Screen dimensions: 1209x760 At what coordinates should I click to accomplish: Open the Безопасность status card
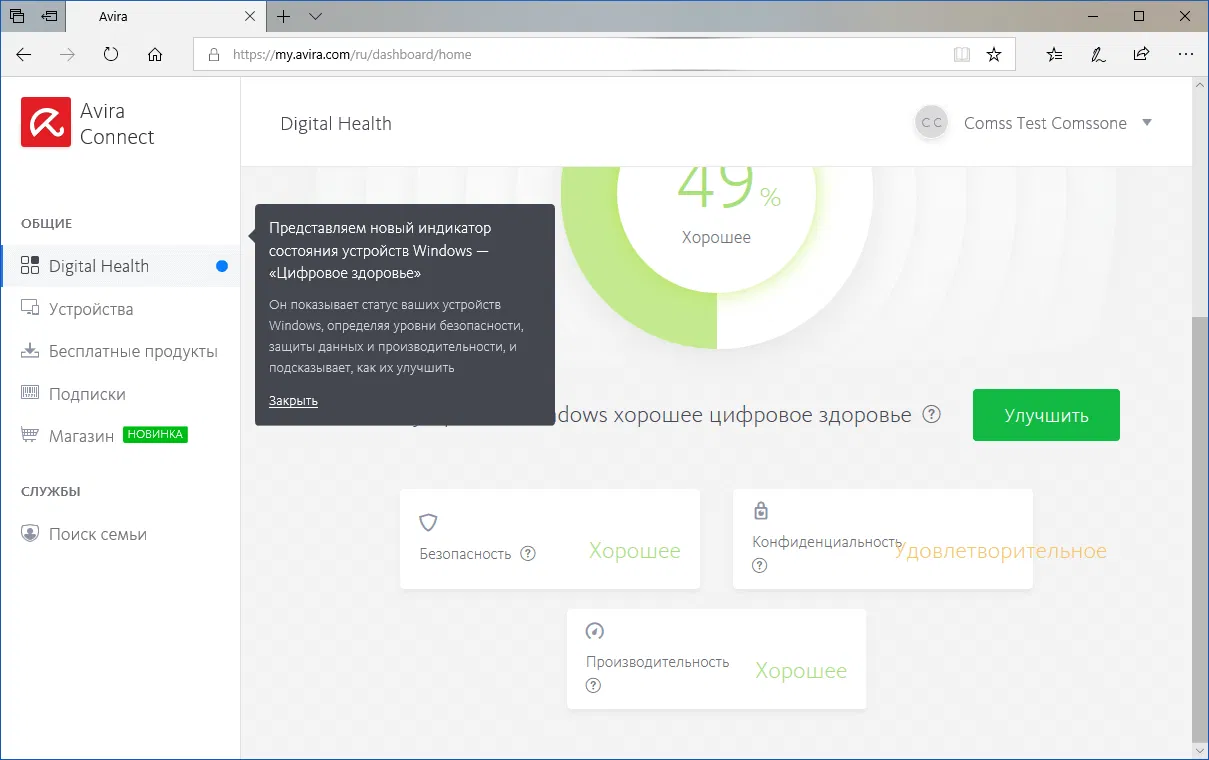coord(550,539)
